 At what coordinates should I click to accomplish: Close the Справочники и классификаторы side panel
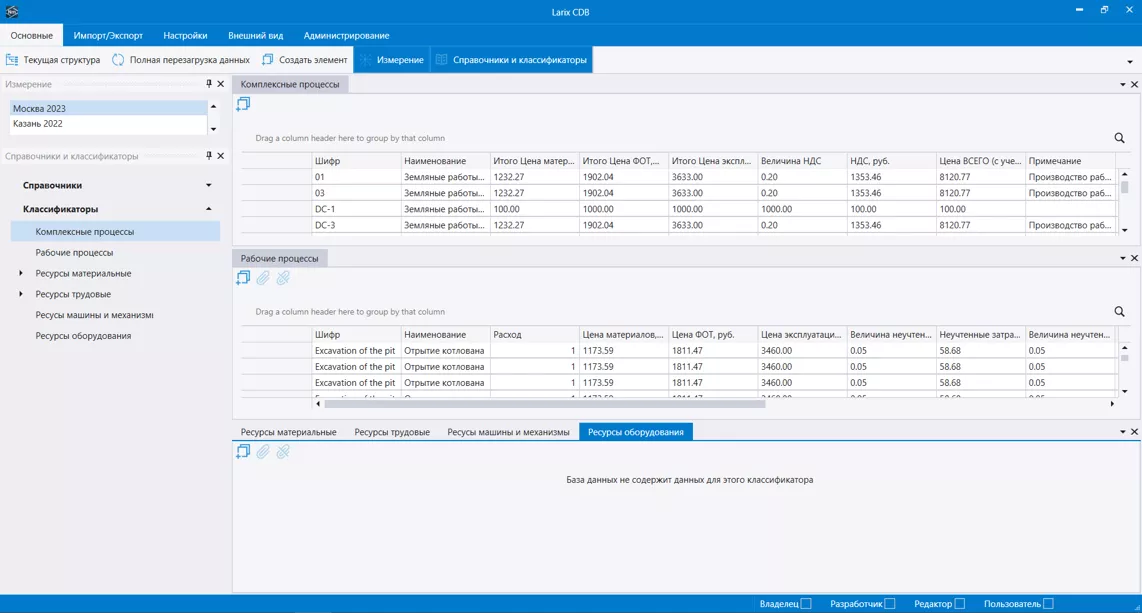tap(221, 156)
